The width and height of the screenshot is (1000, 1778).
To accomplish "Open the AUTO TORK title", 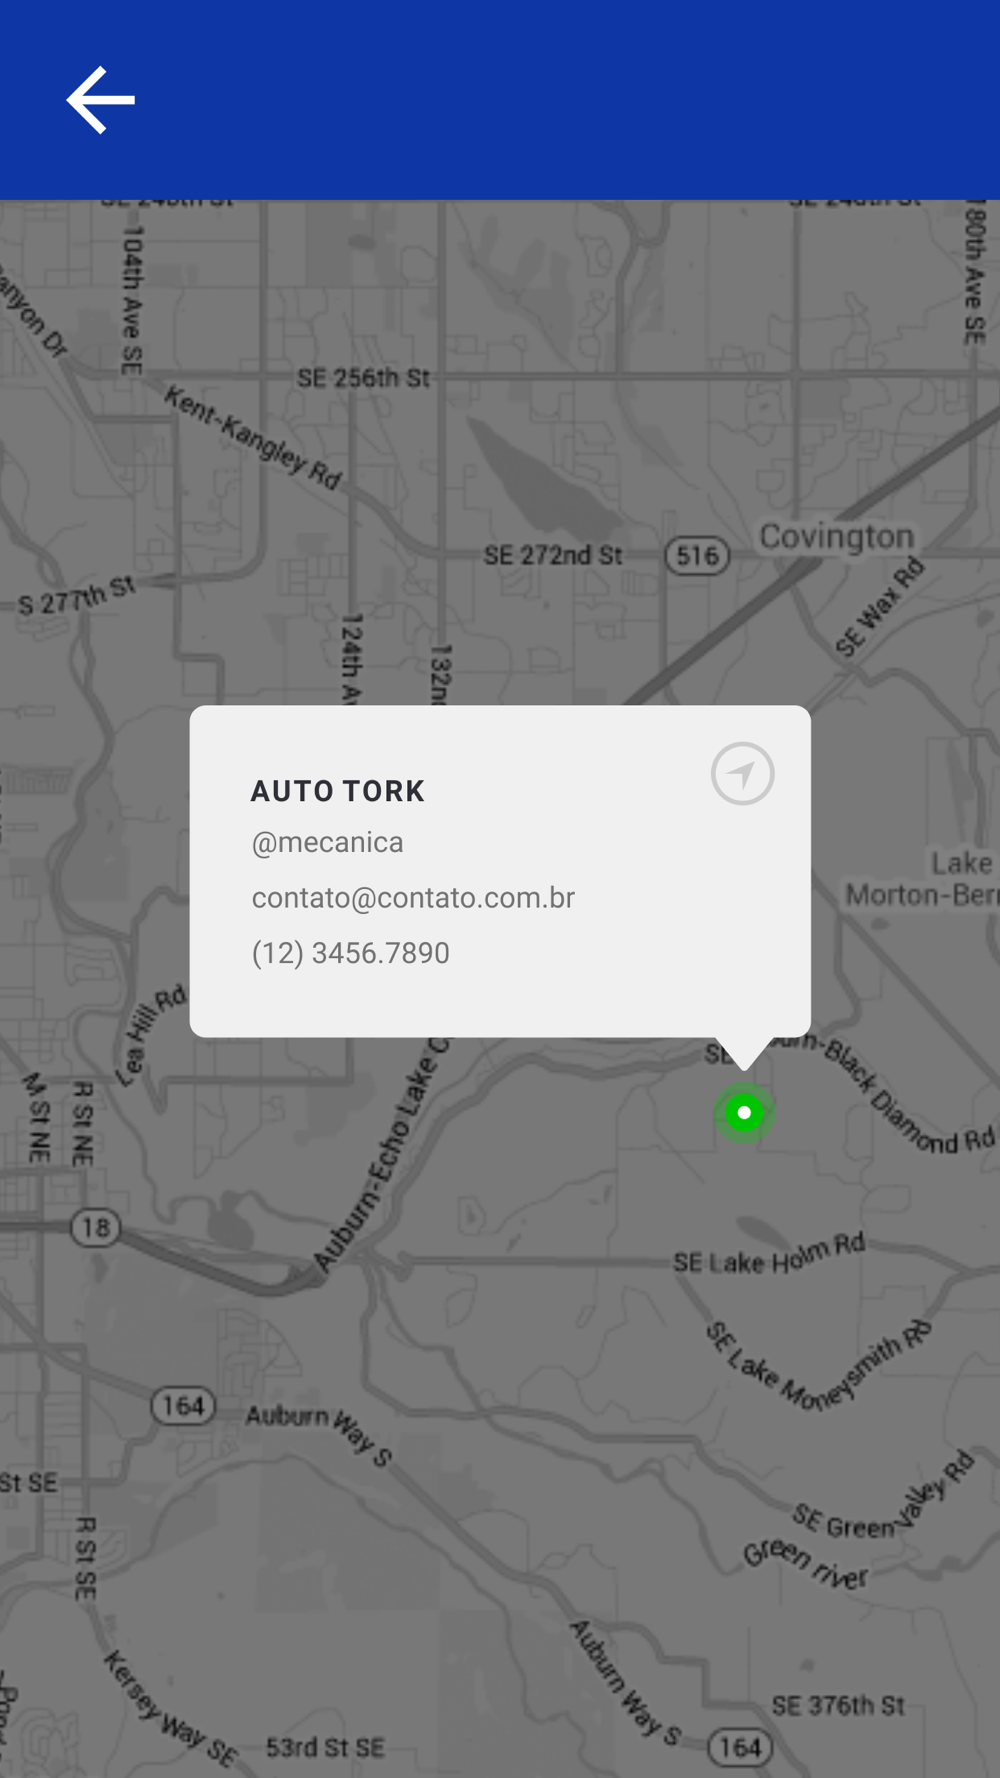I will tap(338, 791).
